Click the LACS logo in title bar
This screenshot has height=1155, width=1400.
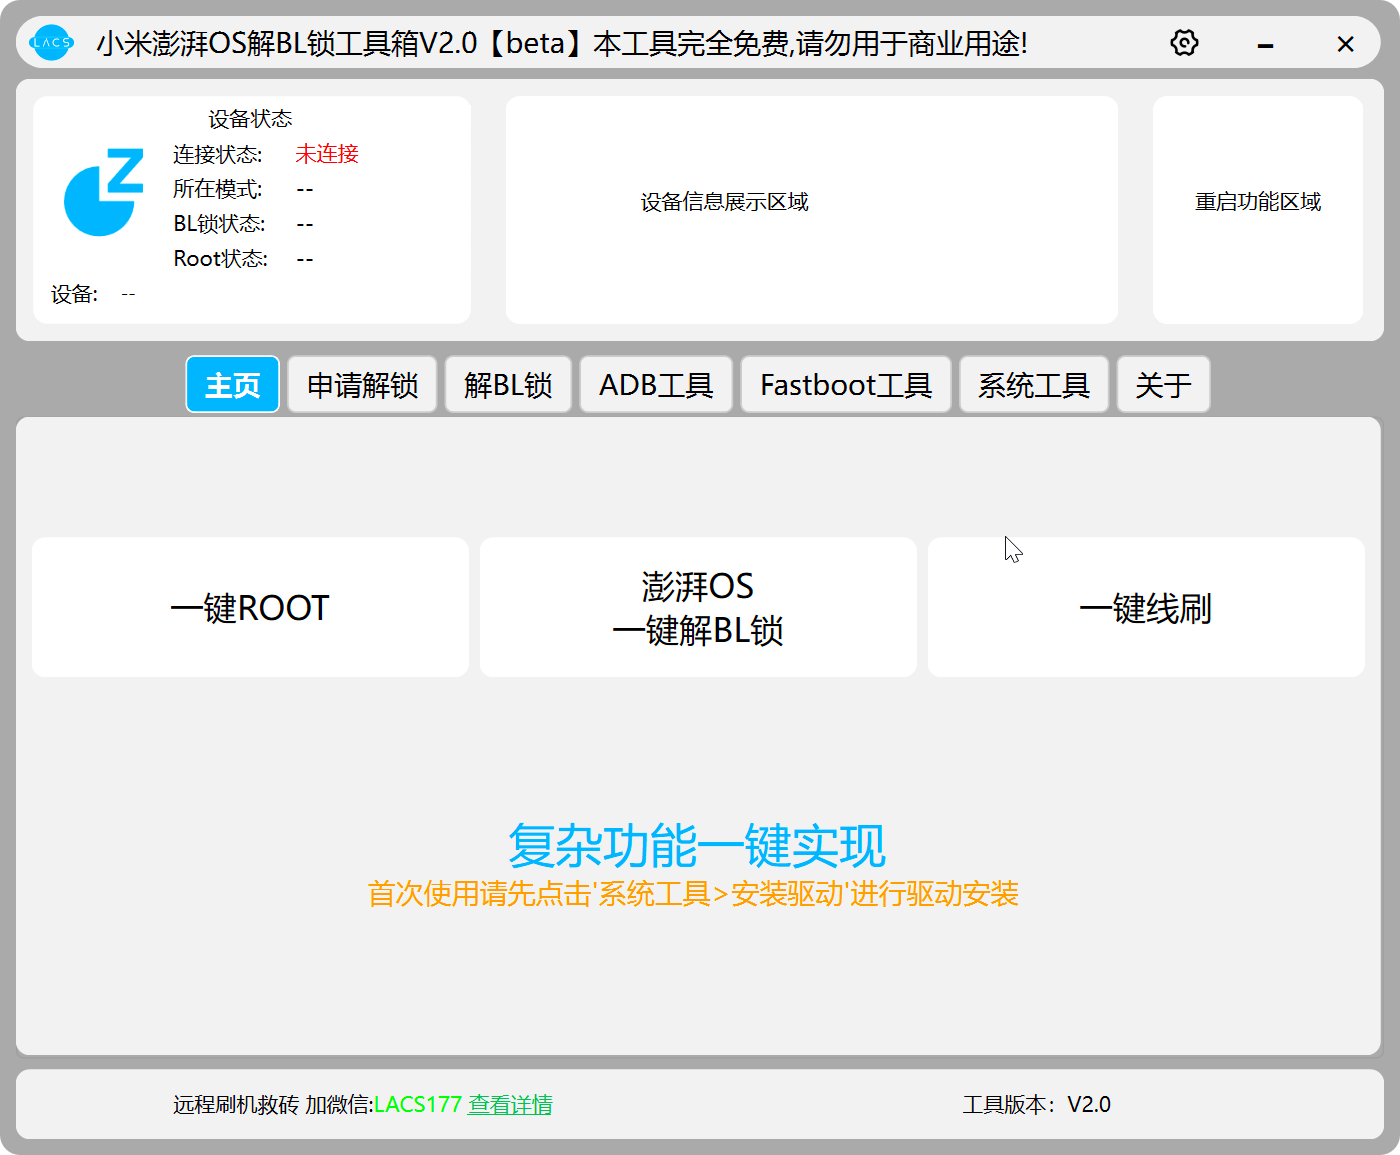point(51,43)
